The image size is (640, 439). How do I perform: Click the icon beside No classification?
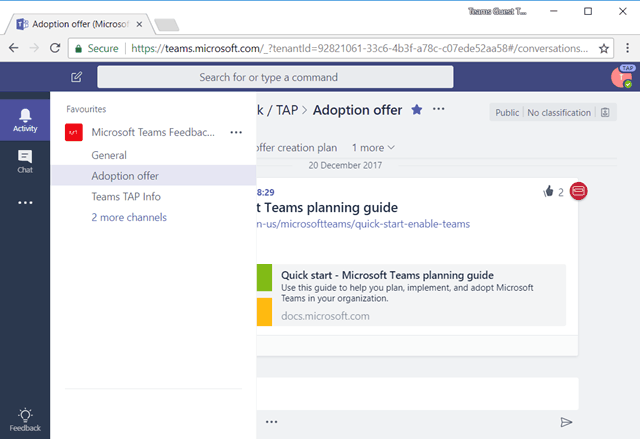click(x=605, y=113)
